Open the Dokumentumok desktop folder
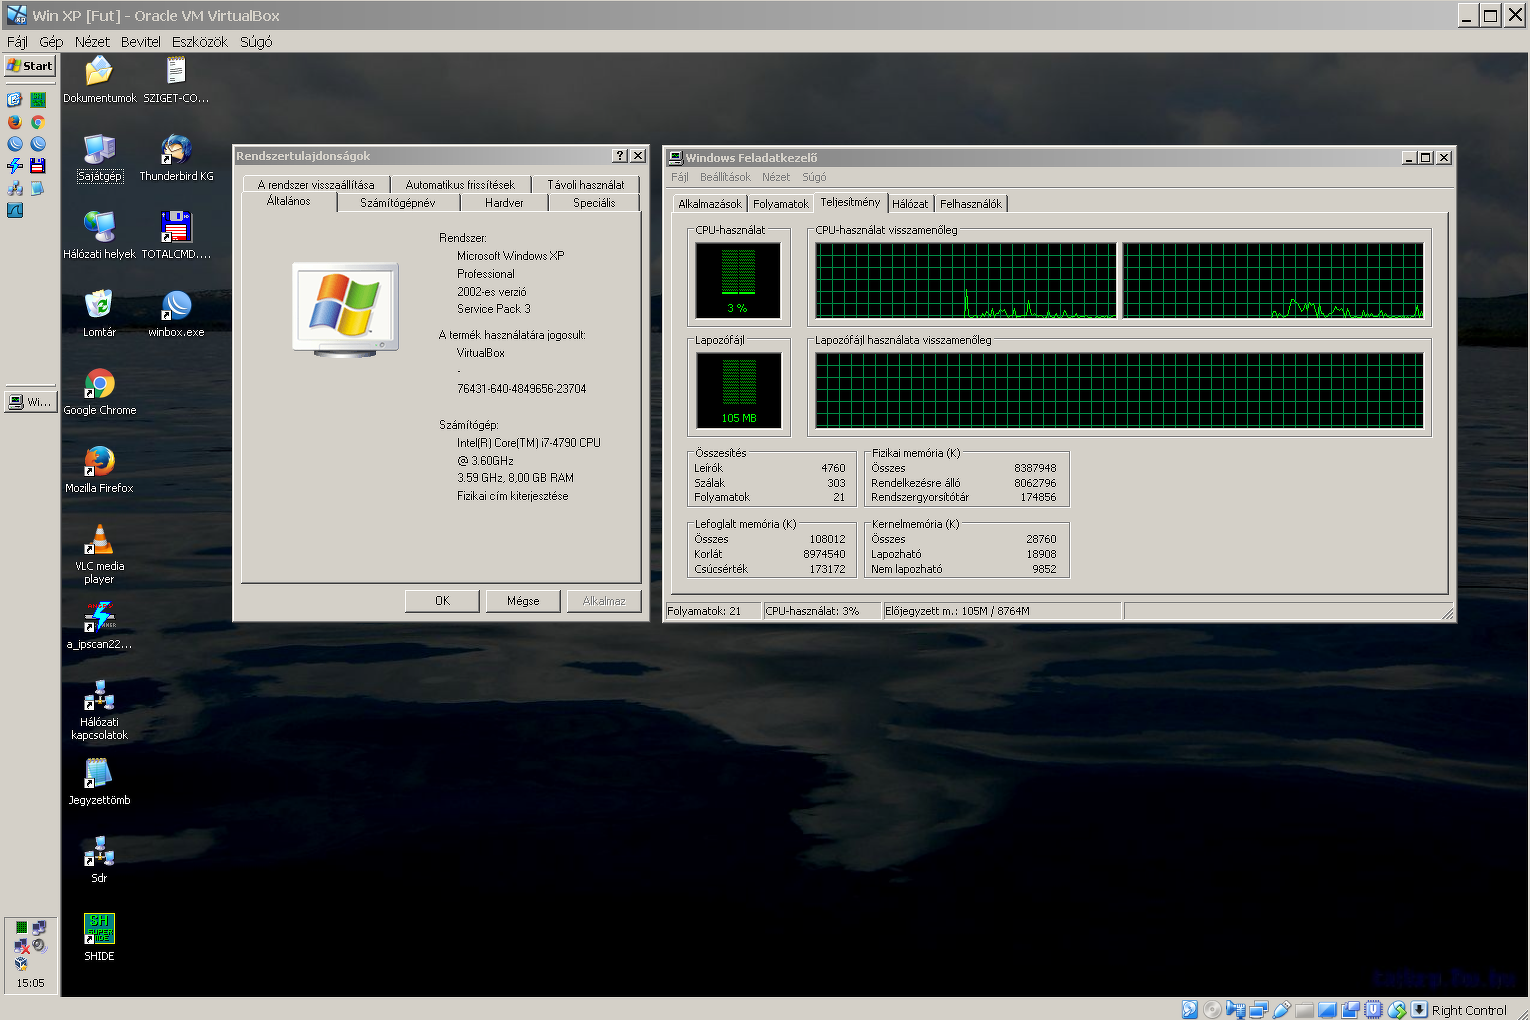1530x1020 pixels. point(99,79)
